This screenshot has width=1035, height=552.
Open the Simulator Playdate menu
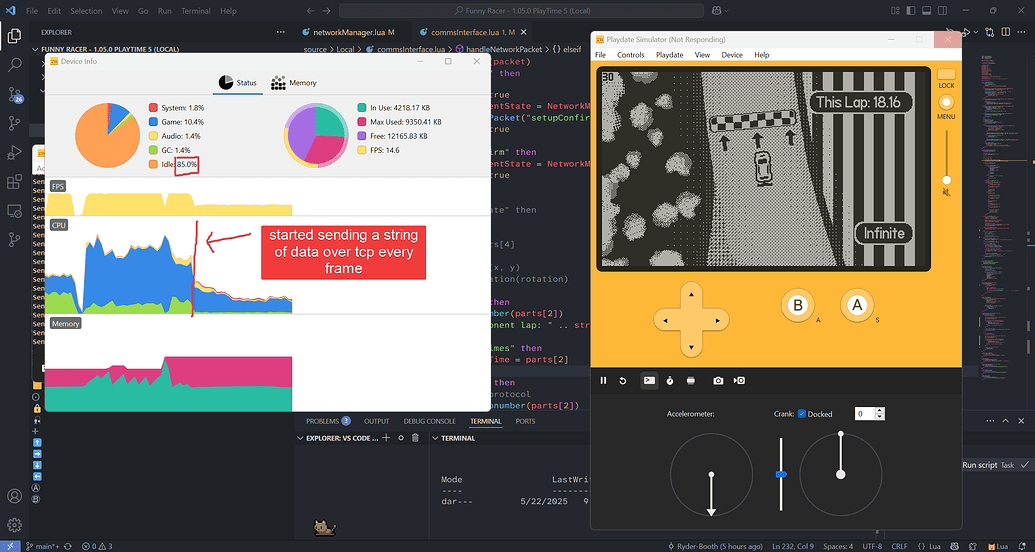[669, 55]
